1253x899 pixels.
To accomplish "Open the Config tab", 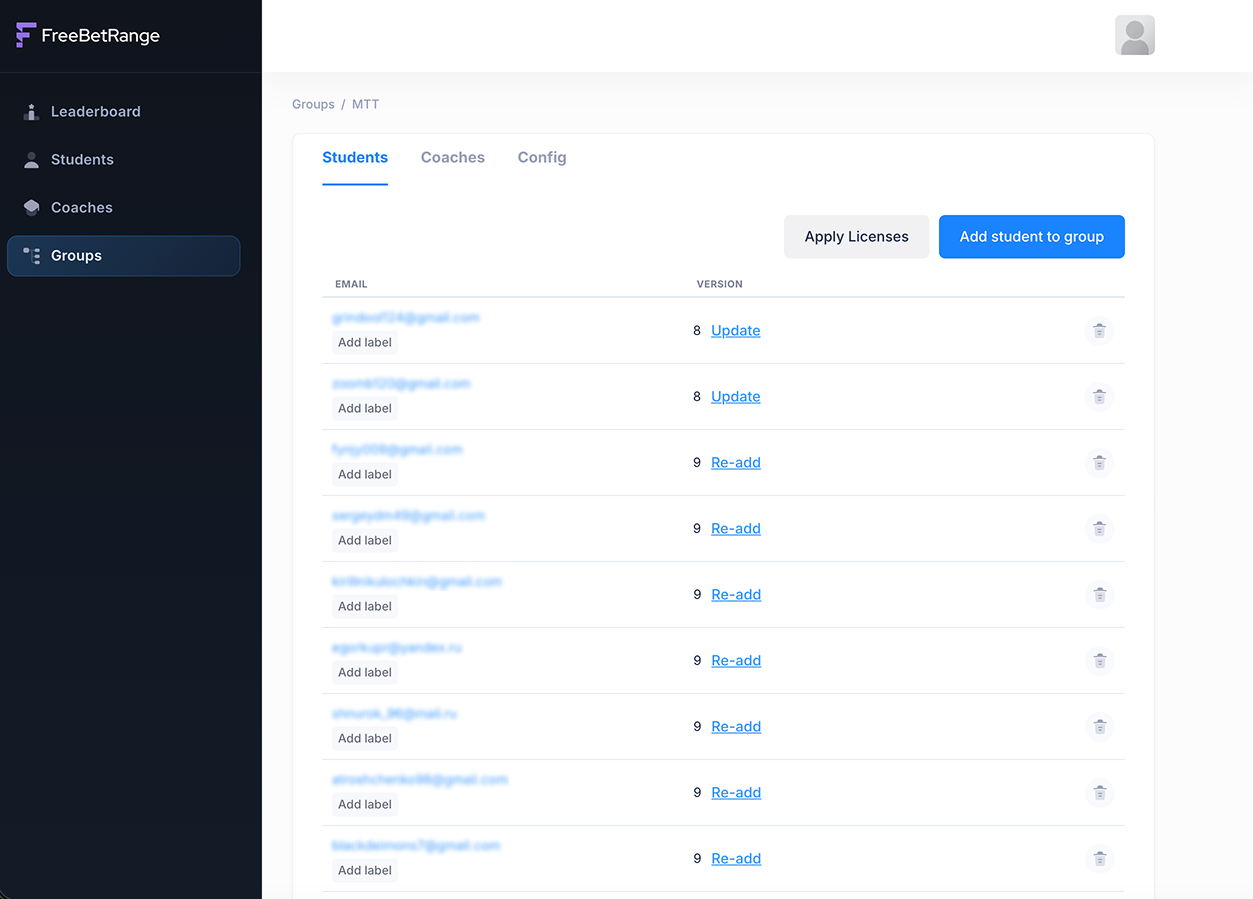I will click(541, 157).
